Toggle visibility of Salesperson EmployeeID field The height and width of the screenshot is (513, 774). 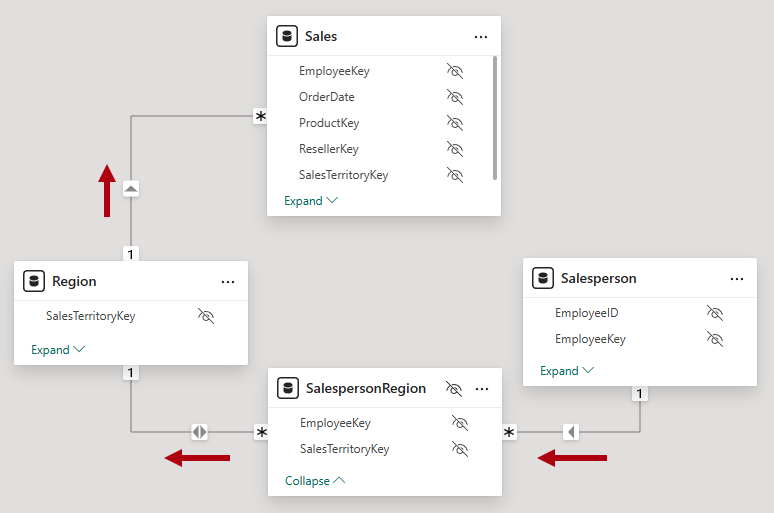tap(714, 313)
